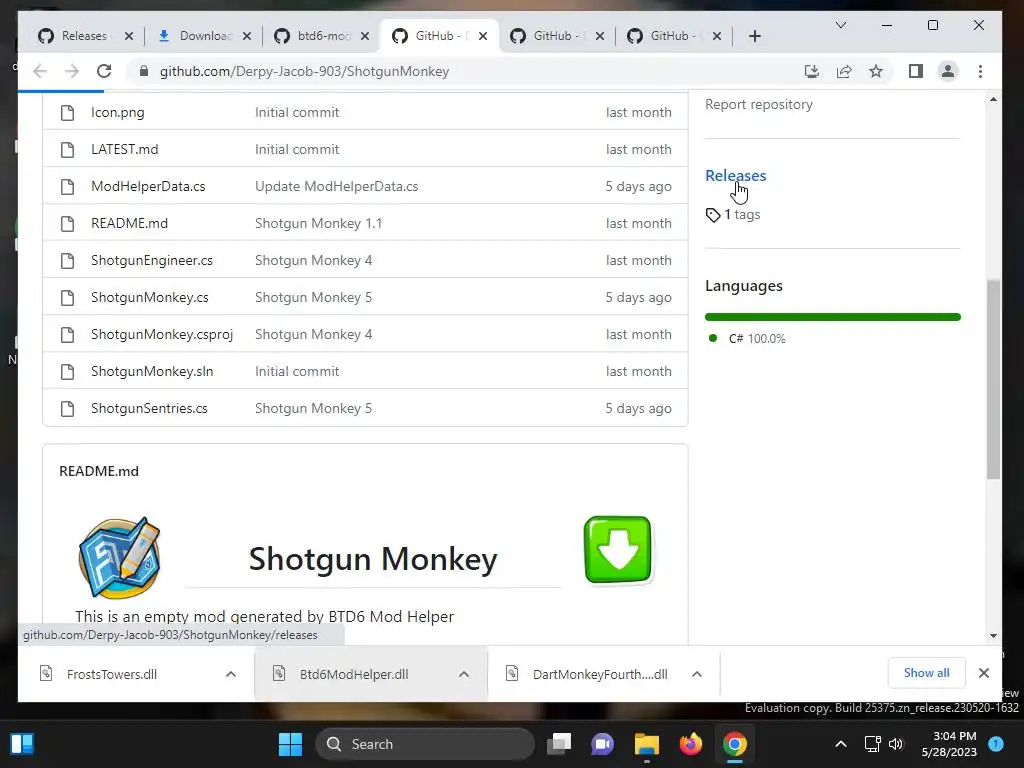Open a new browser tab
1024x768 pixels.
tap(755, 36)
